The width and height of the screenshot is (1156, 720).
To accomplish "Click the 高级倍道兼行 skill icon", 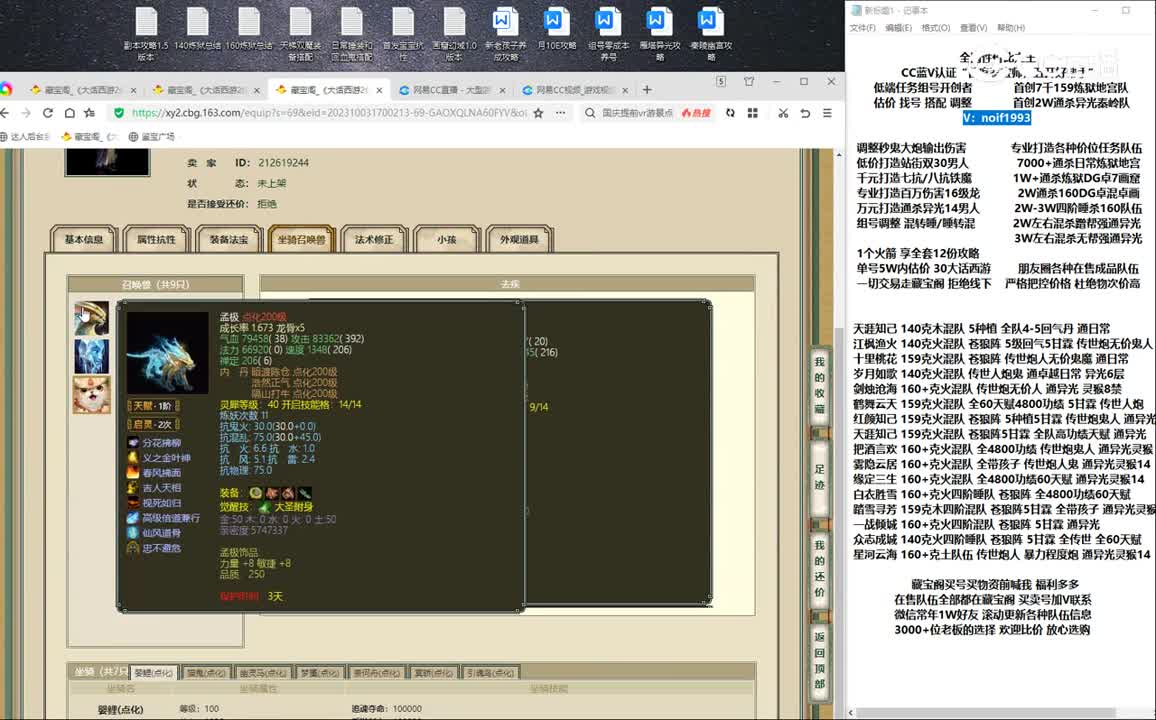I will point(133,518).
